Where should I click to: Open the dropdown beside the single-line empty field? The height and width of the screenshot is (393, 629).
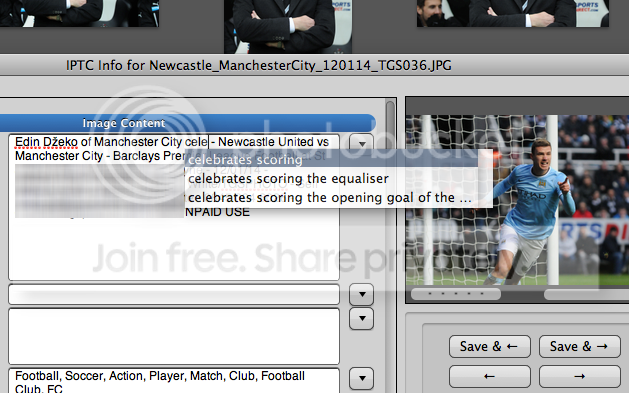tap(361, 294)
